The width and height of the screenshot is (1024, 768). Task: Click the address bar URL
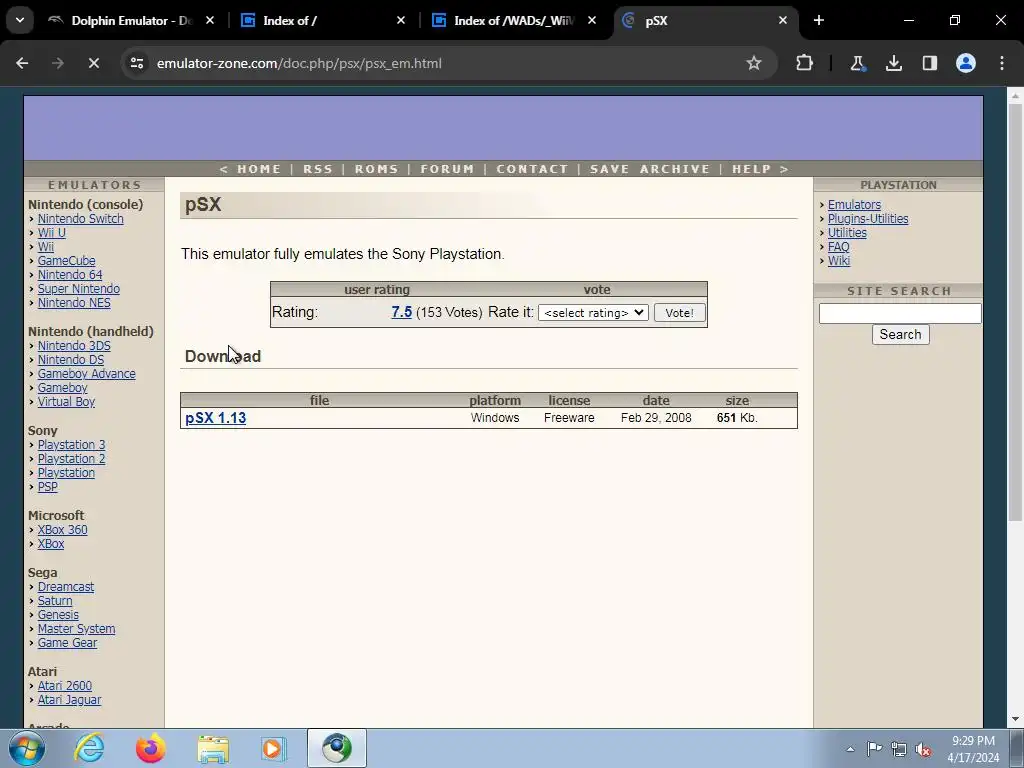(x=299, y=63)
